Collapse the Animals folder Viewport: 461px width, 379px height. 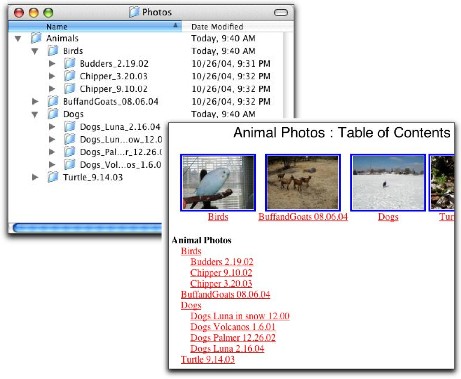point(18,39)
